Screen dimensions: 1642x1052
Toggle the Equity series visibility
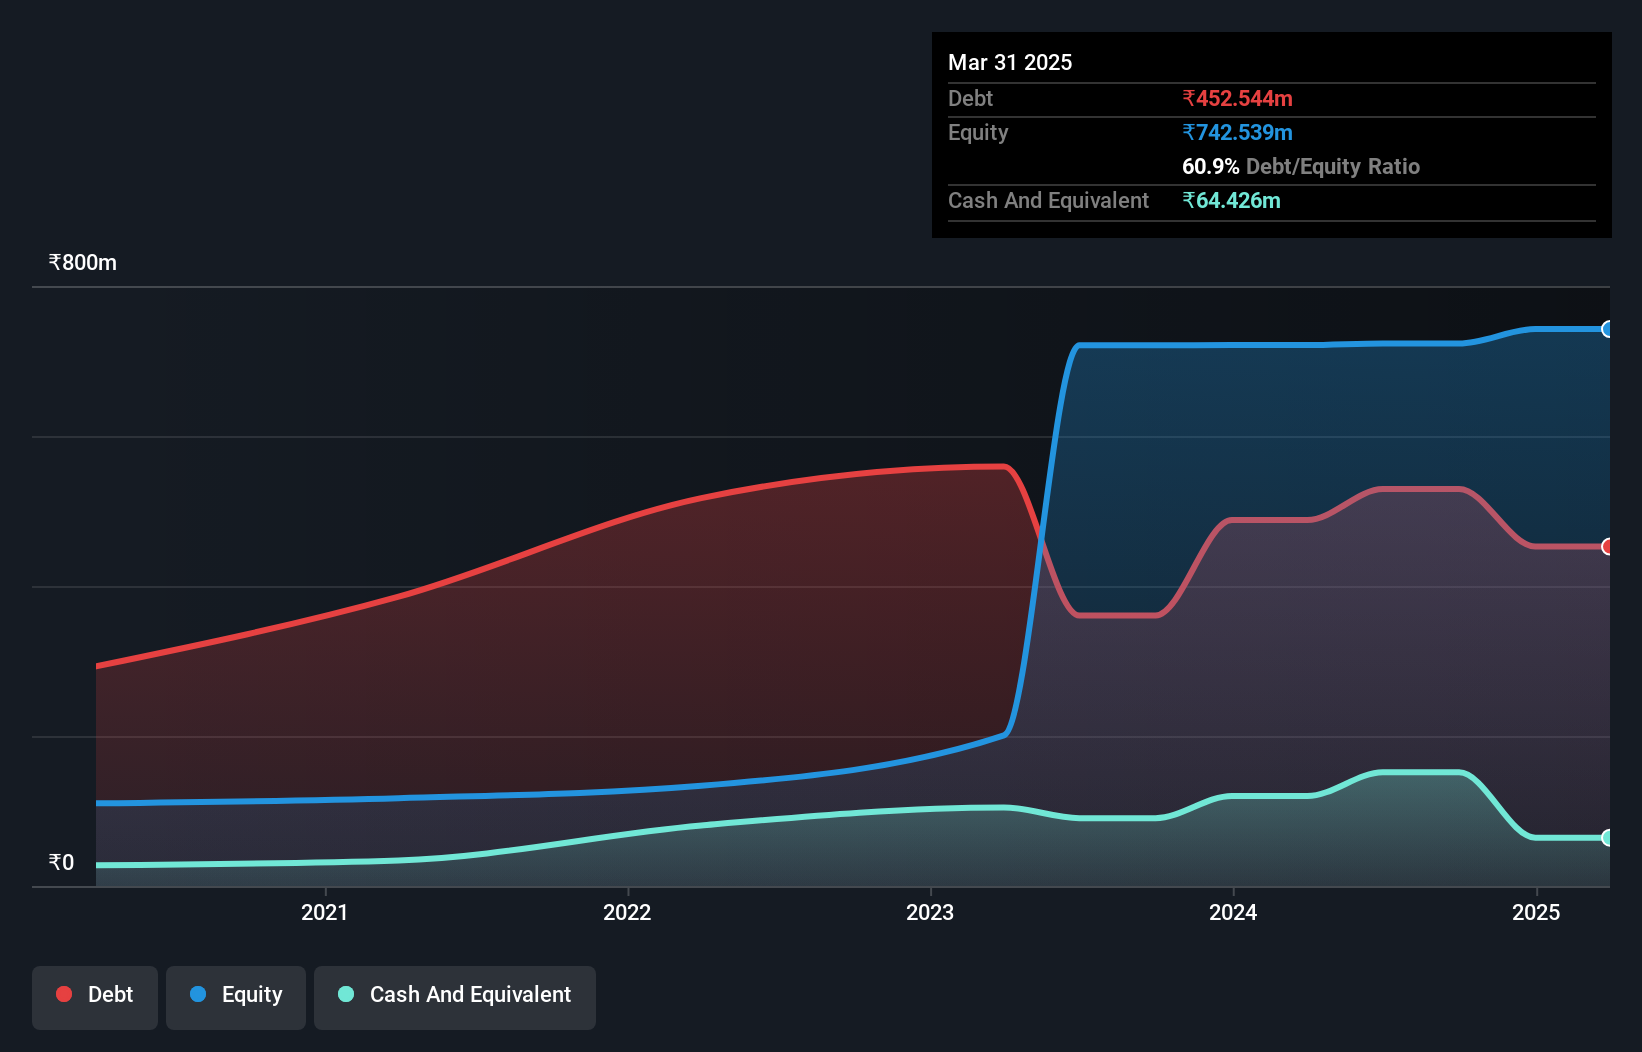click(235, 997)
